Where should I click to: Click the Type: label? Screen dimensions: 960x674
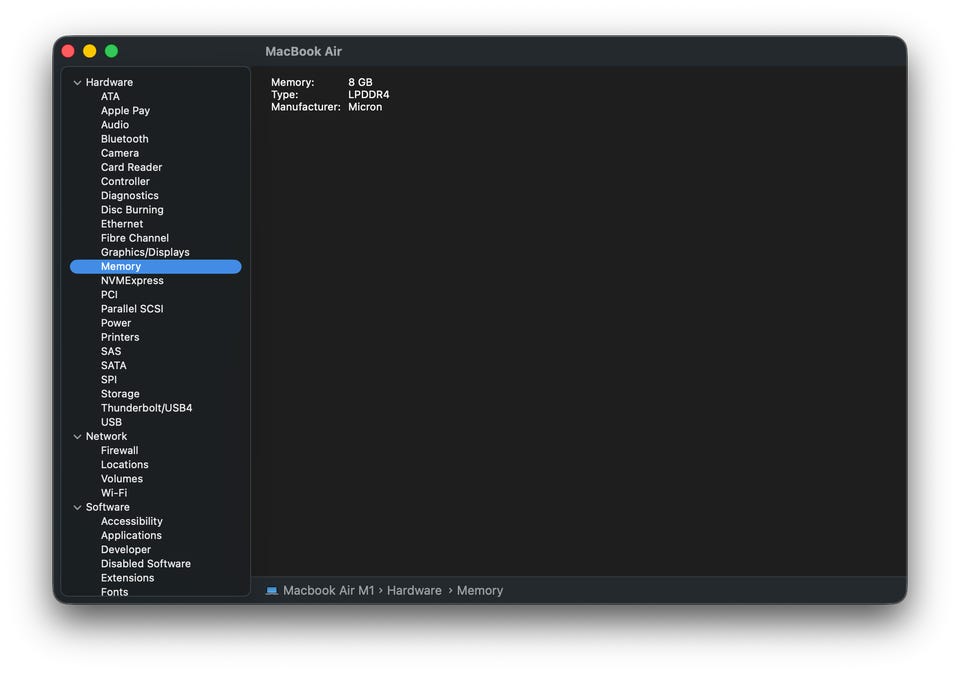[284, 94]
